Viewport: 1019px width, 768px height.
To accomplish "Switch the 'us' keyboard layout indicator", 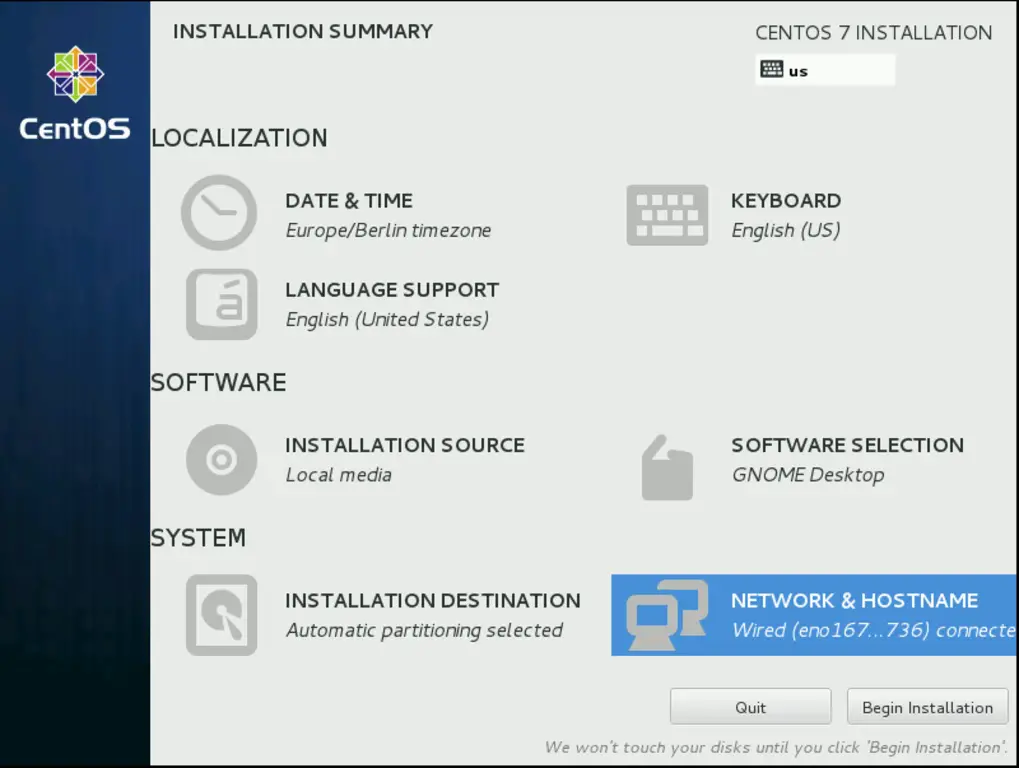I will click(825, 70).
